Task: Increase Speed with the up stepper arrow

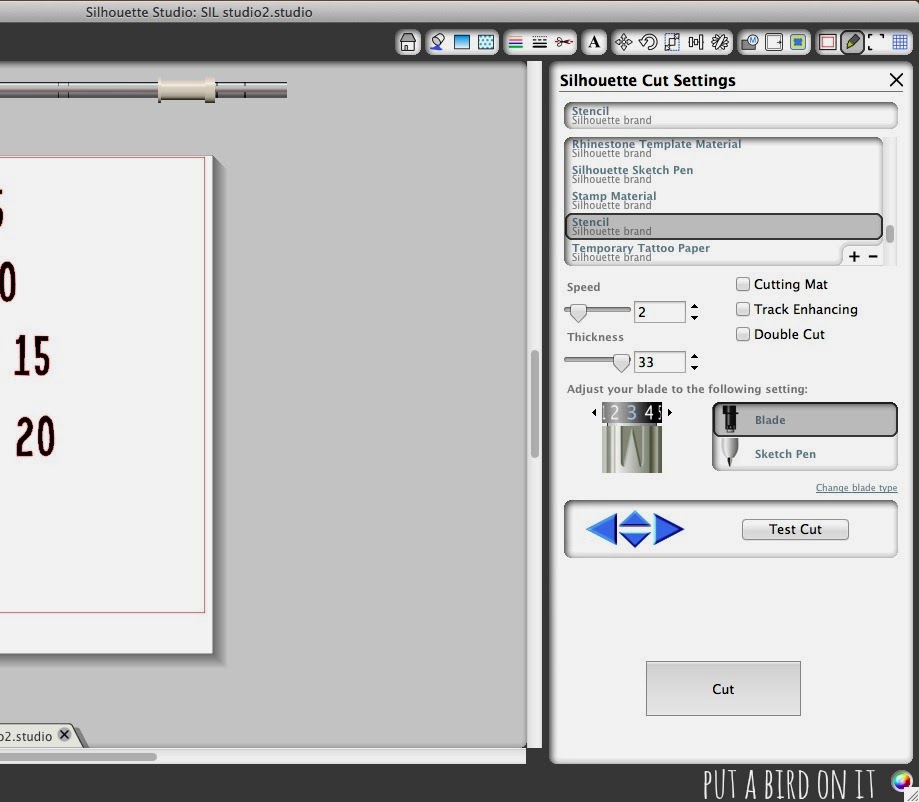Action: click(x=695, y=306)
